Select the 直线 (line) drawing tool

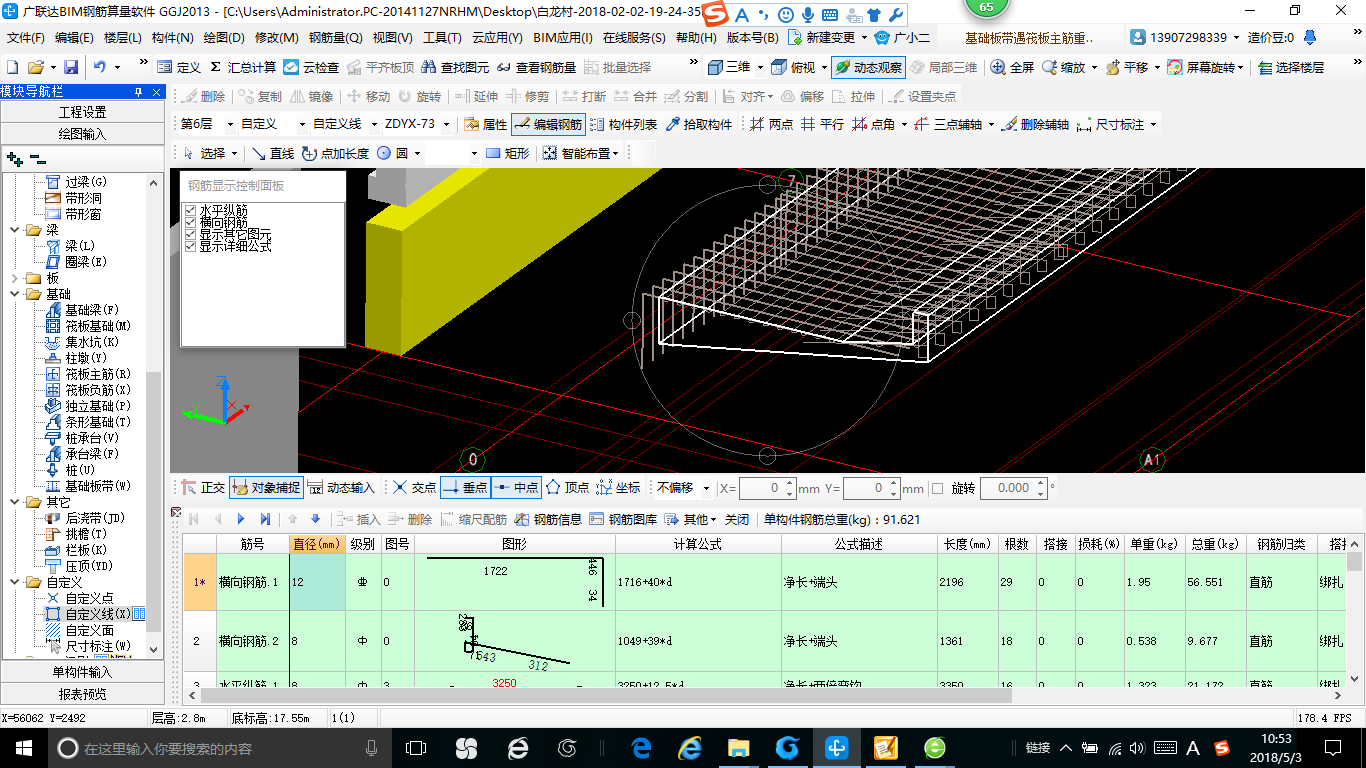coord(272,153)
